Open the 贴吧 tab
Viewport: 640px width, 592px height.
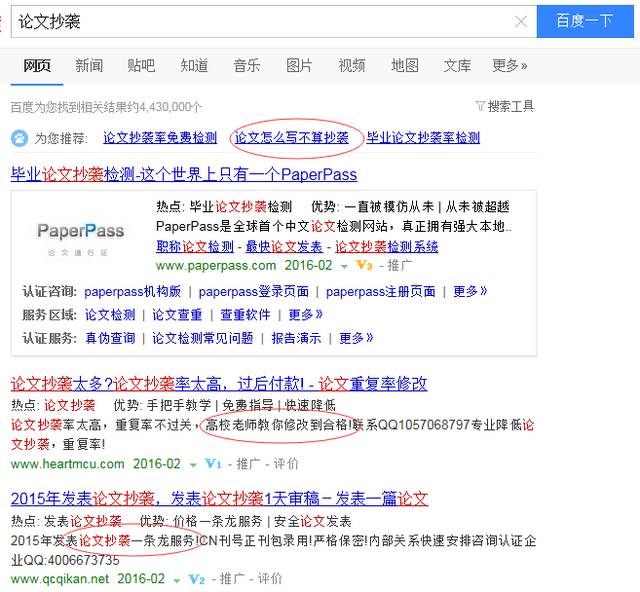coord(141,65)
